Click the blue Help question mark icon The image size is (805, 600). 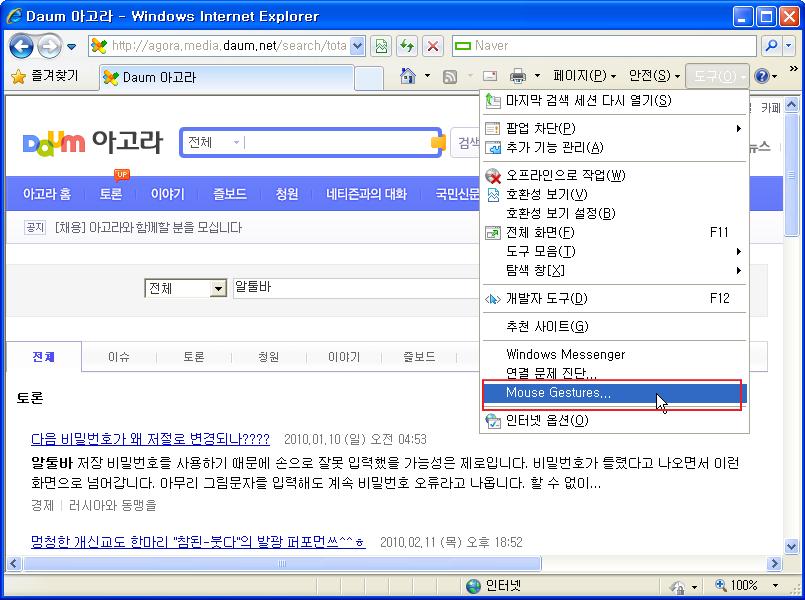pyautogui.click(x=761, y=76)
